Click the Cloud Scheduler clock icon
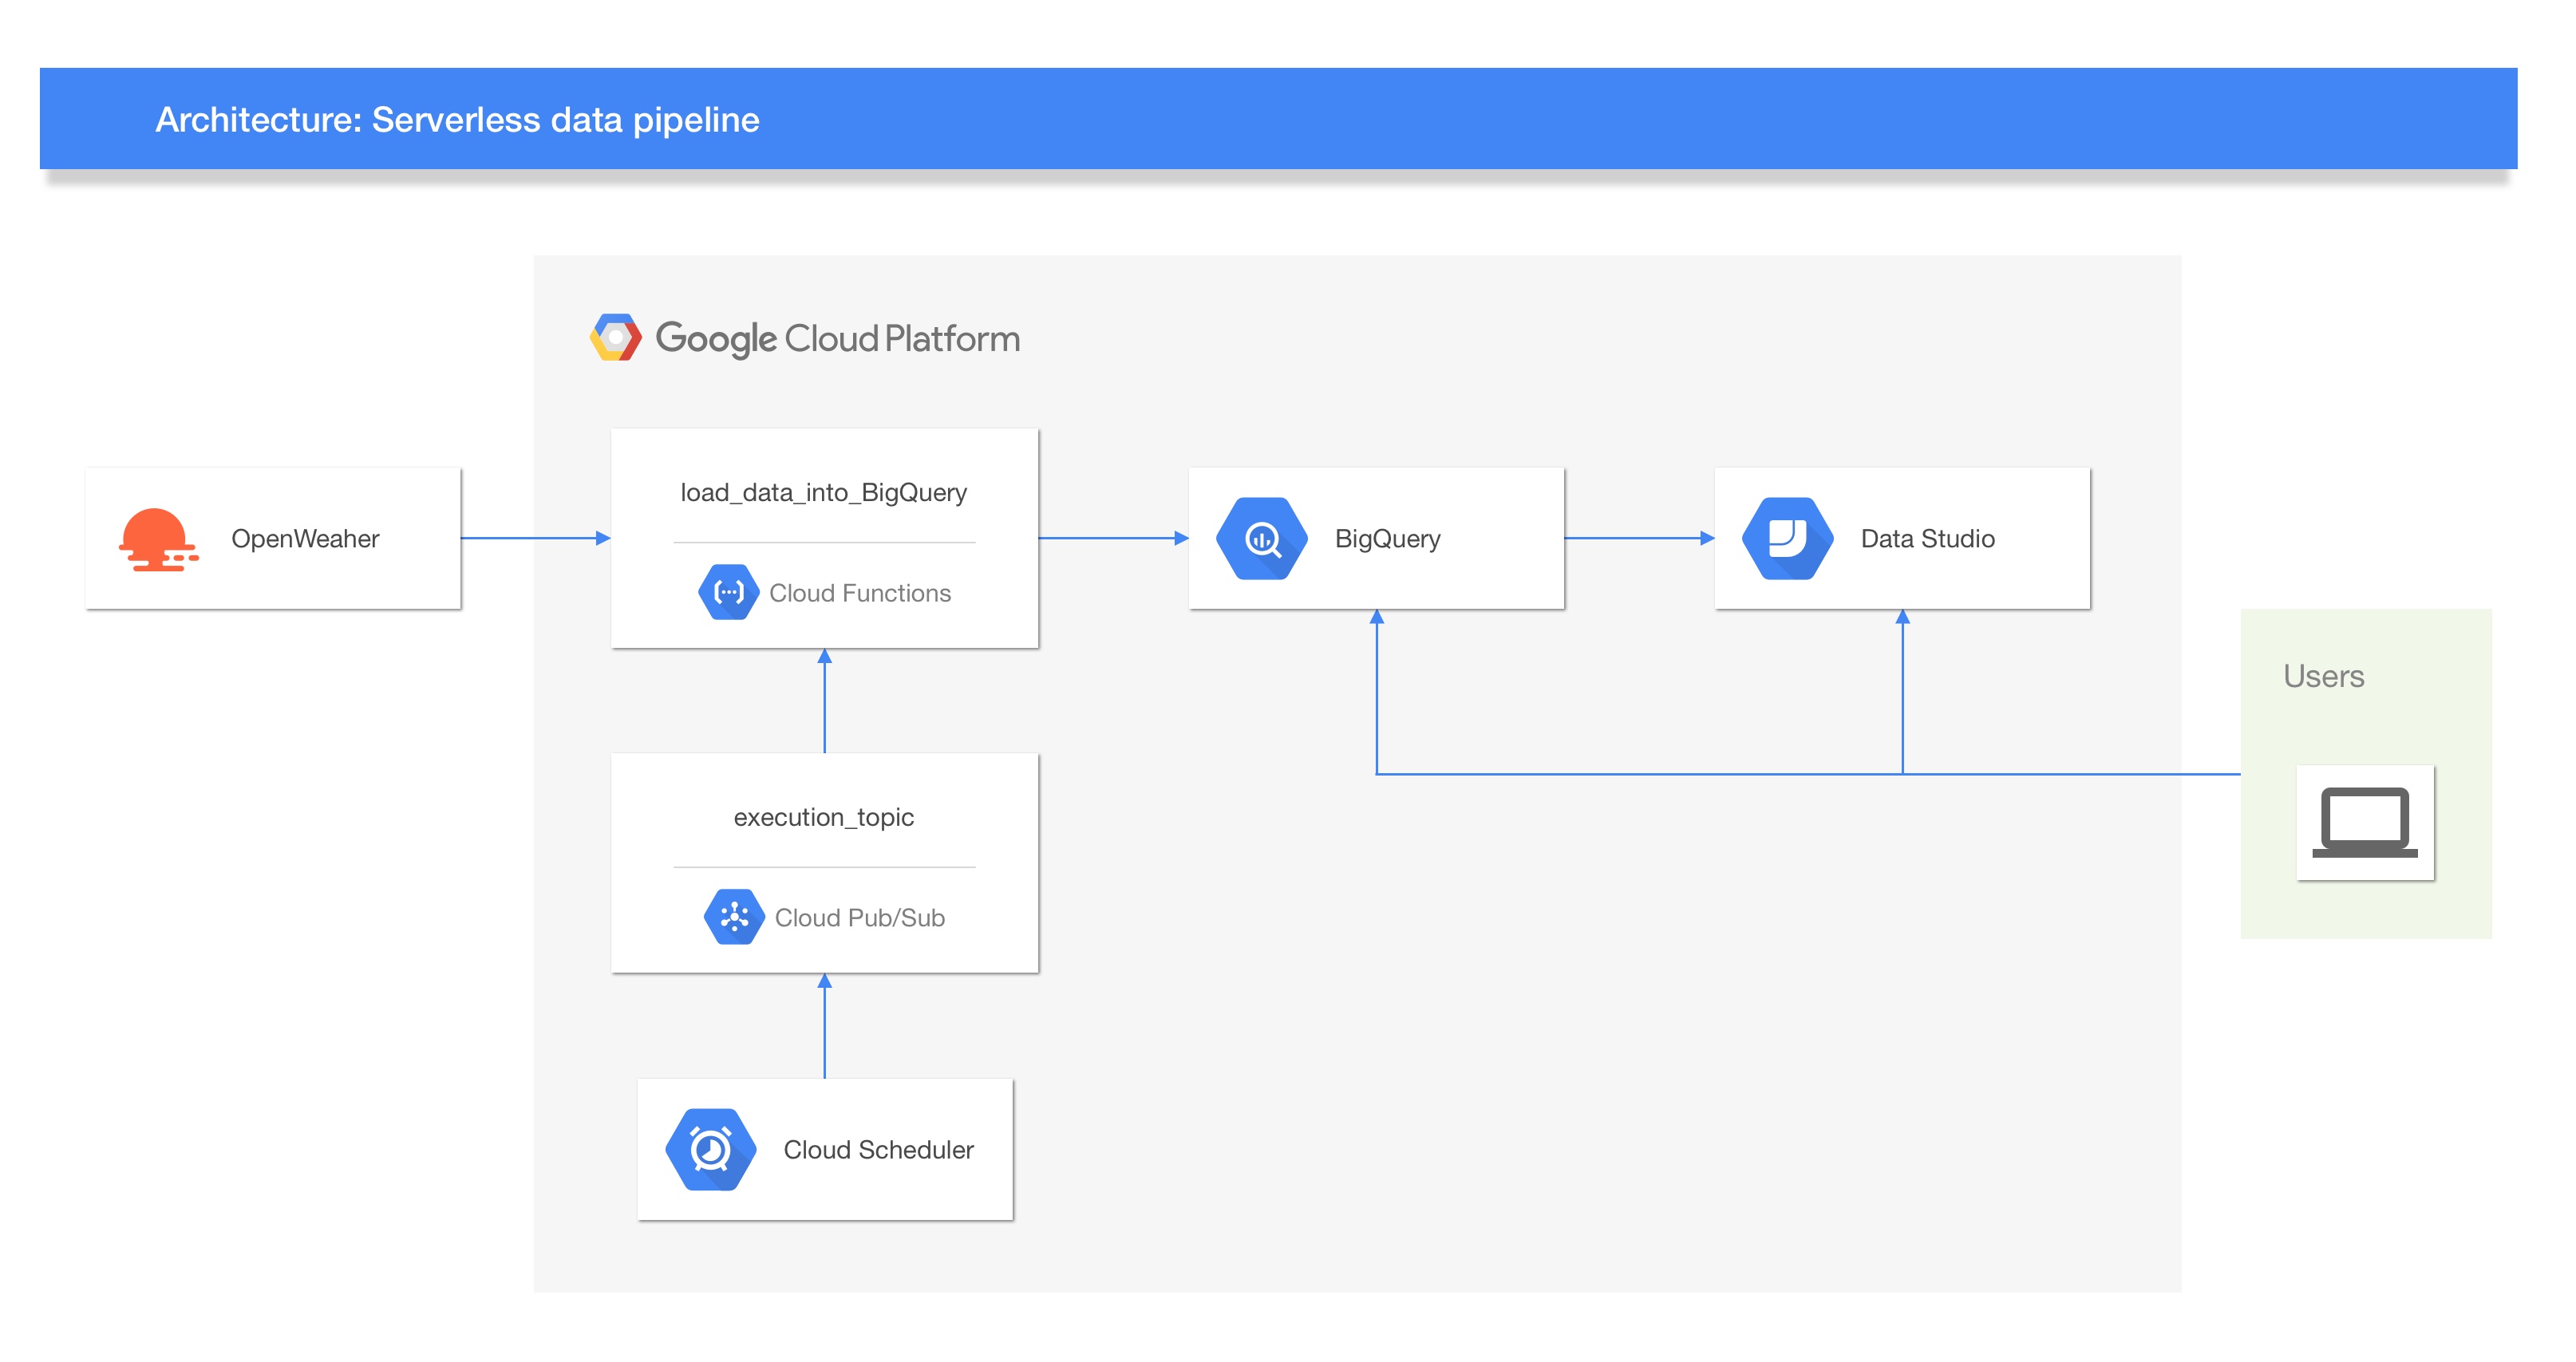This screenshot has width=2576, height=1362. click(x=711, y=1149)
